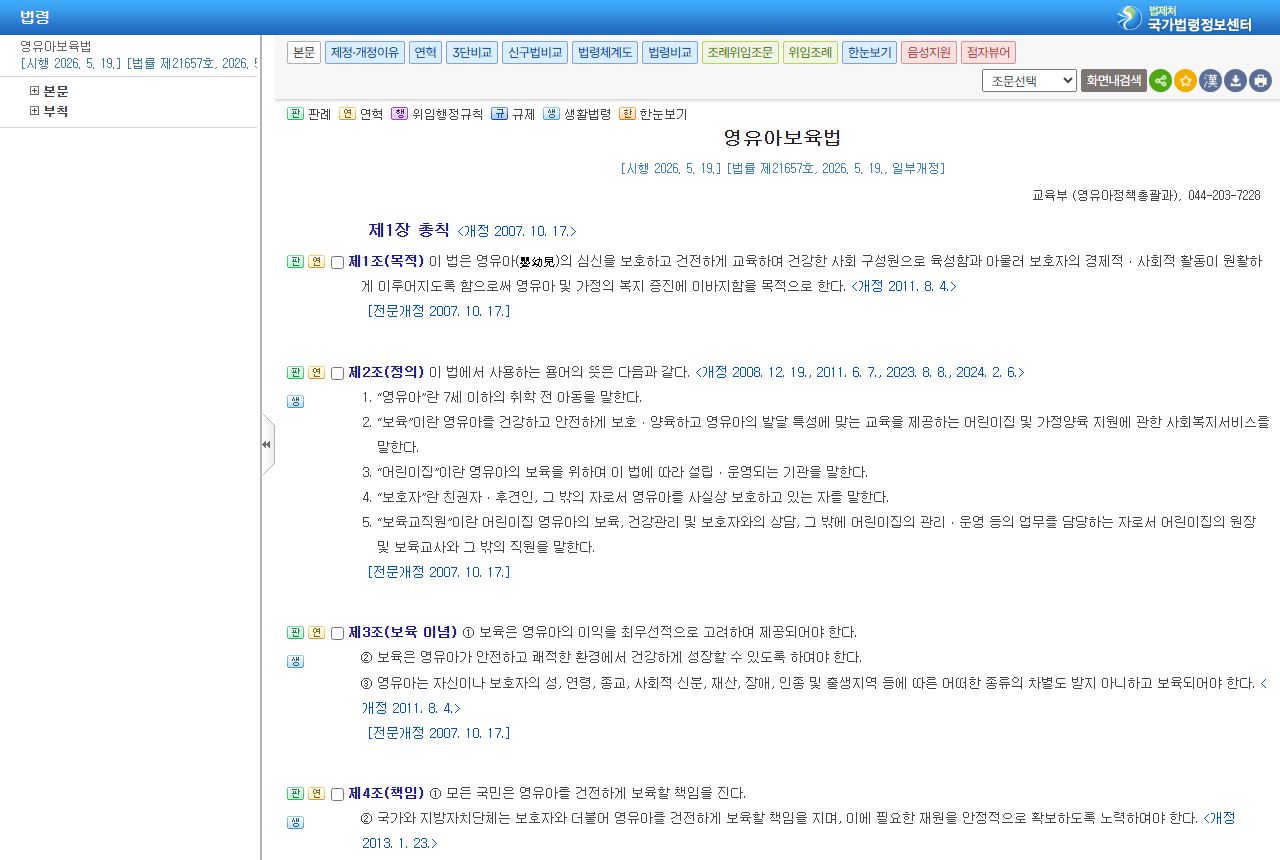Click the 연 icon beside 제1조(목적)
Screen dimensions: 1280x860
pos(316,262)
